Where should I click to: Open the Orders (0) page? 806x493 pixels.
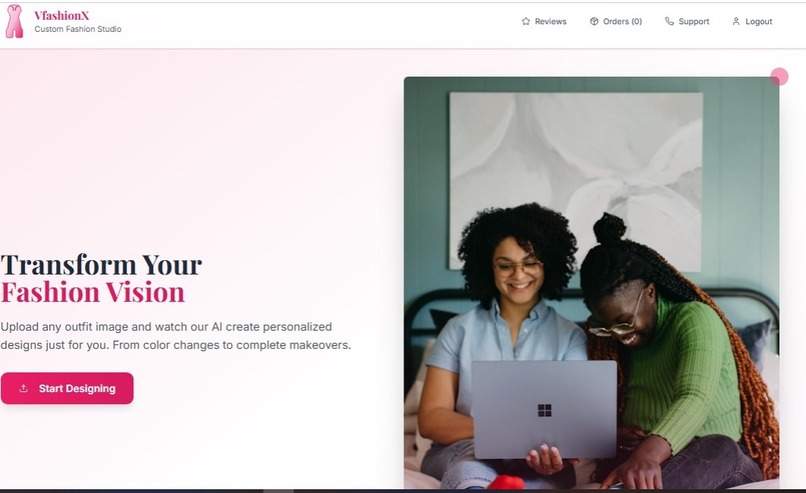click(616, 22)
